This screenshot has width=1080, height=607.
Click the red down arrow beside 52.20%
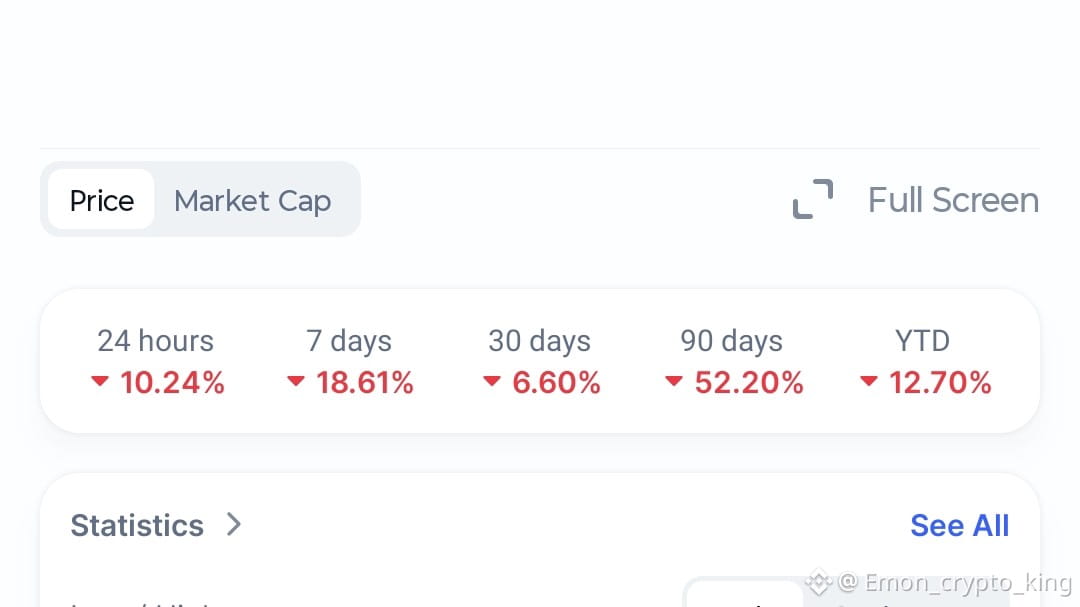coord(674,381)
